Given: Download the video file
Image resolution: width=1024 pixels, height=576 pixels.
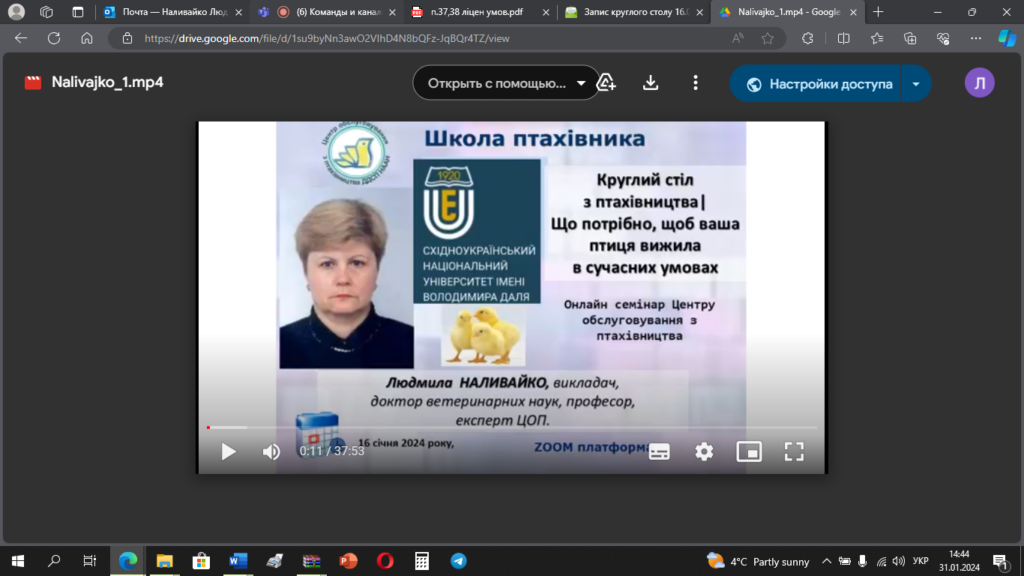Looking at the screenshot, I should coord(651,83).
